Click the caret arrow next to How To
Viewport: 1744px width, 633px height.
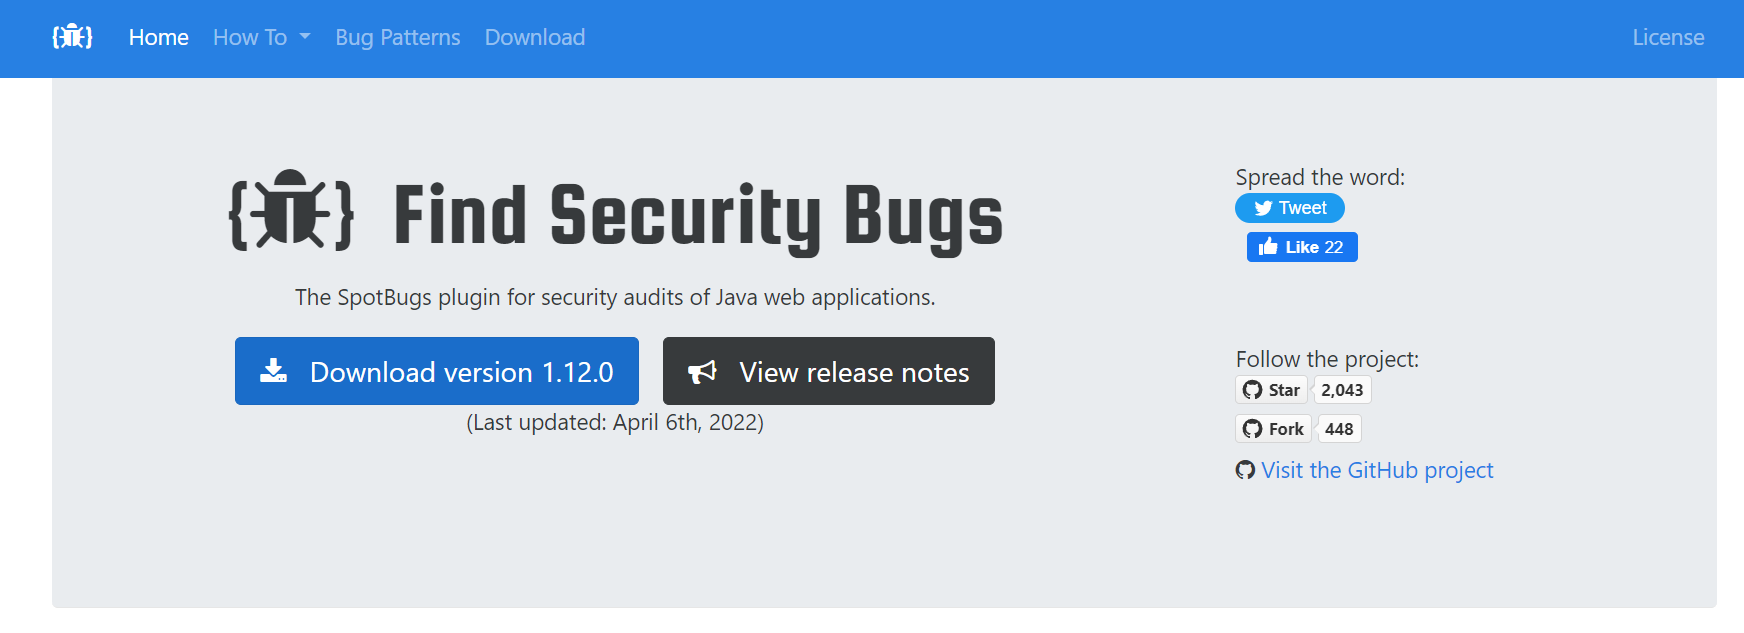pyautogui.click(x=305, y=38)
